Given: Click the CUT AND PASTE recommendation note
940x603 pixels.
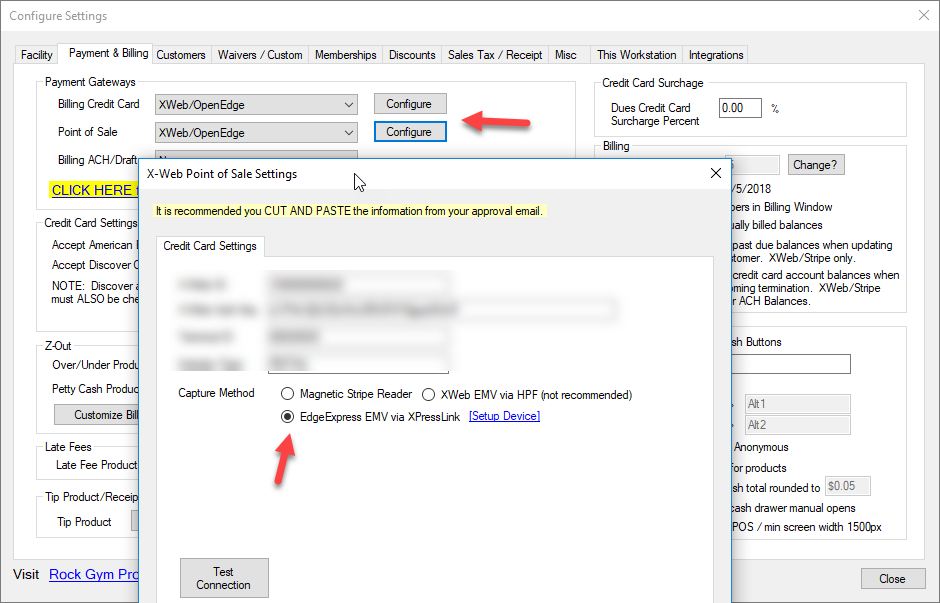Looking at the screenshot, I should pyautogui.click(x=350, y=211).
